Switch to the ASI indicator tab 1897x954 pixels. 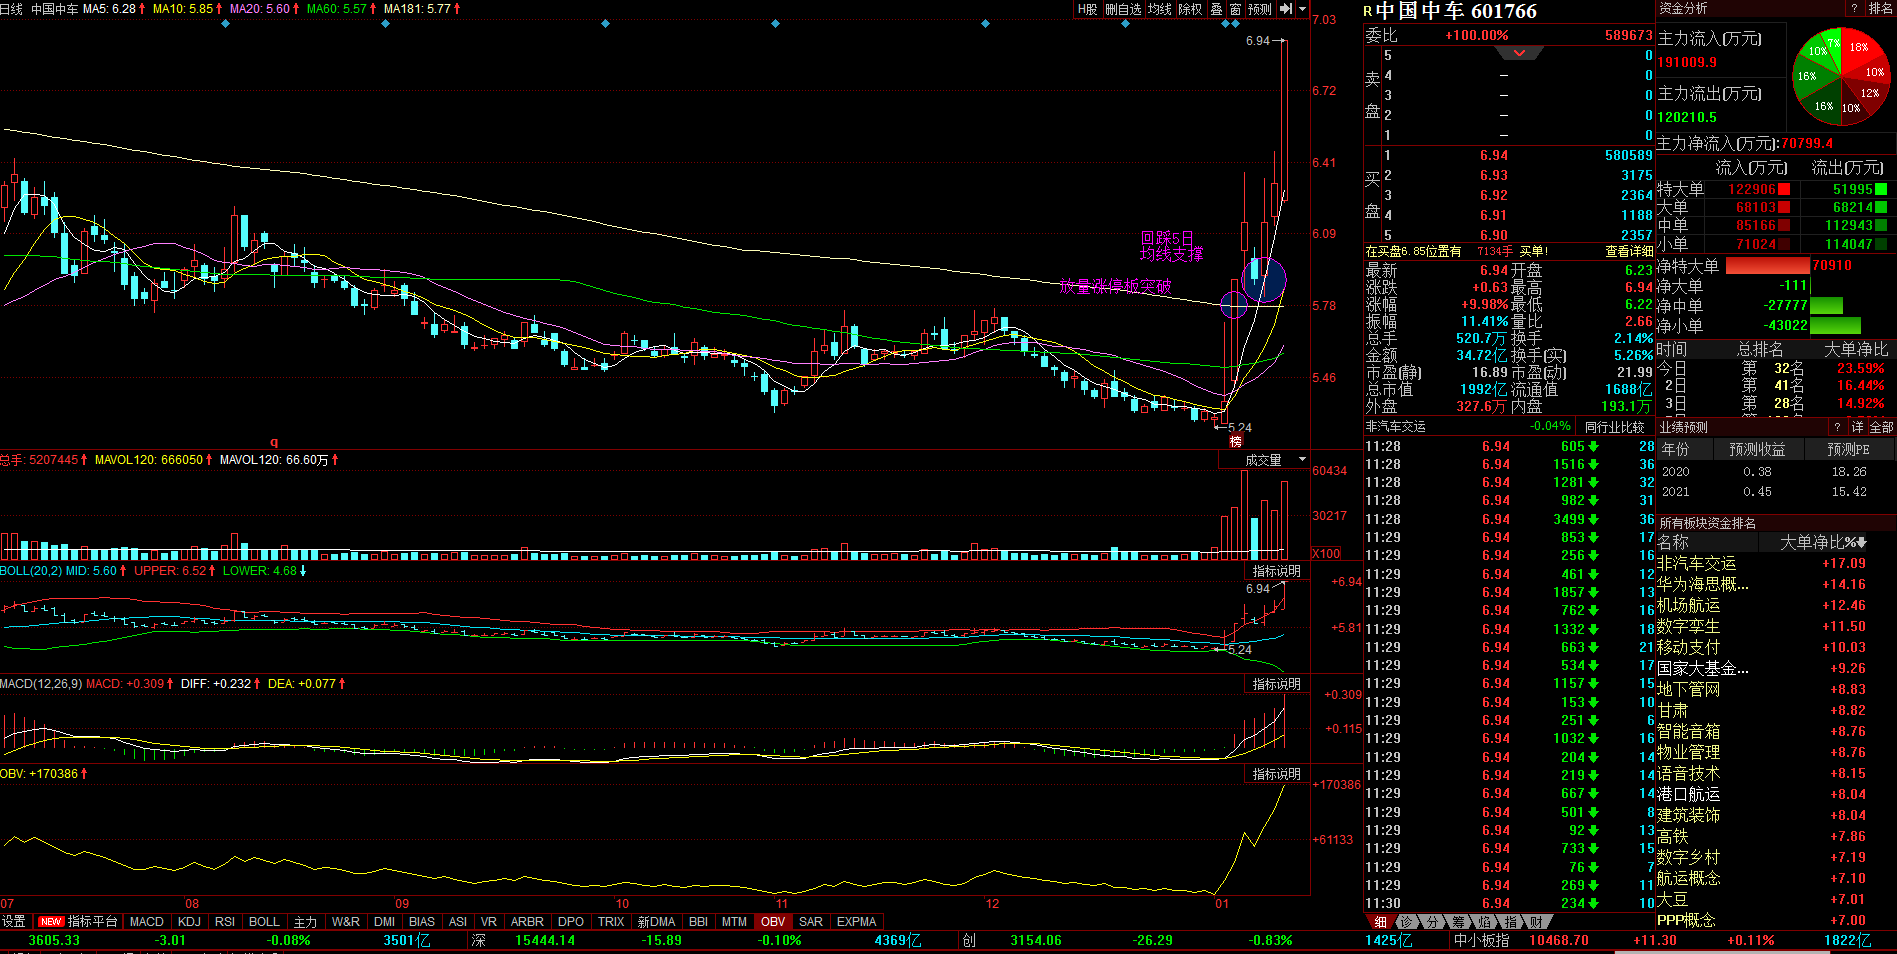[458, 922]
